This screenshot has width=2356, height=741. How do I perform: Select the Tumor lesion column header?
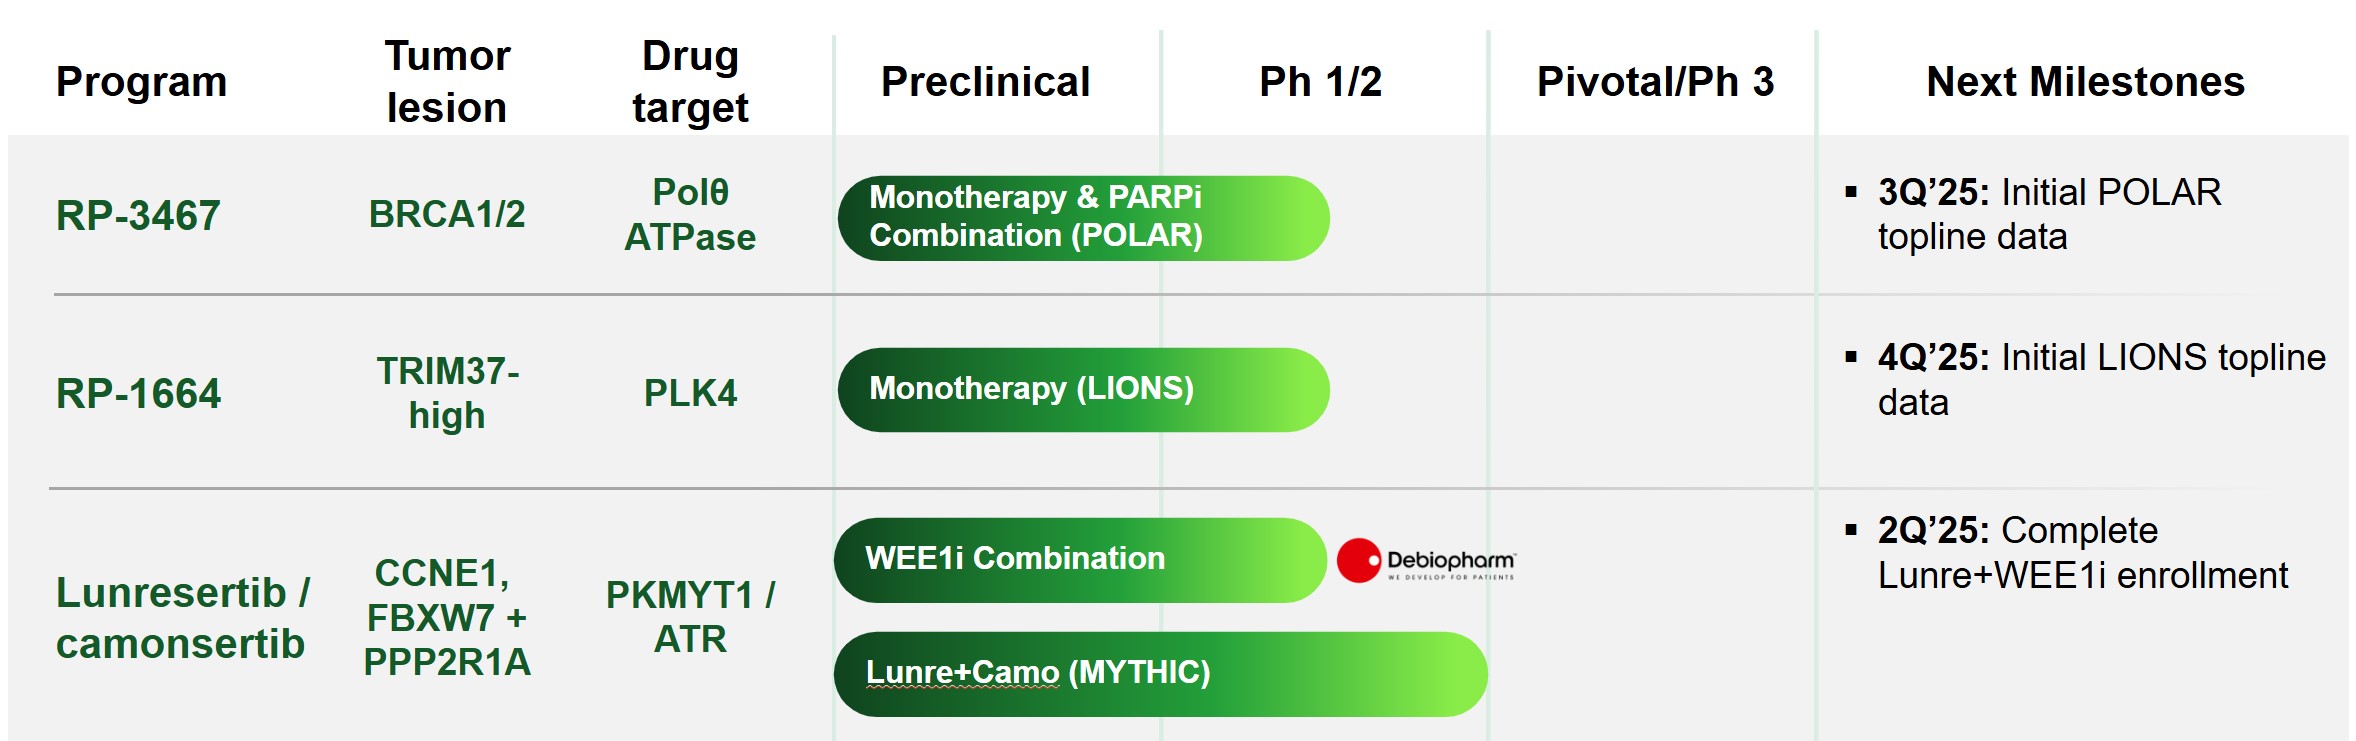(447, 82)
